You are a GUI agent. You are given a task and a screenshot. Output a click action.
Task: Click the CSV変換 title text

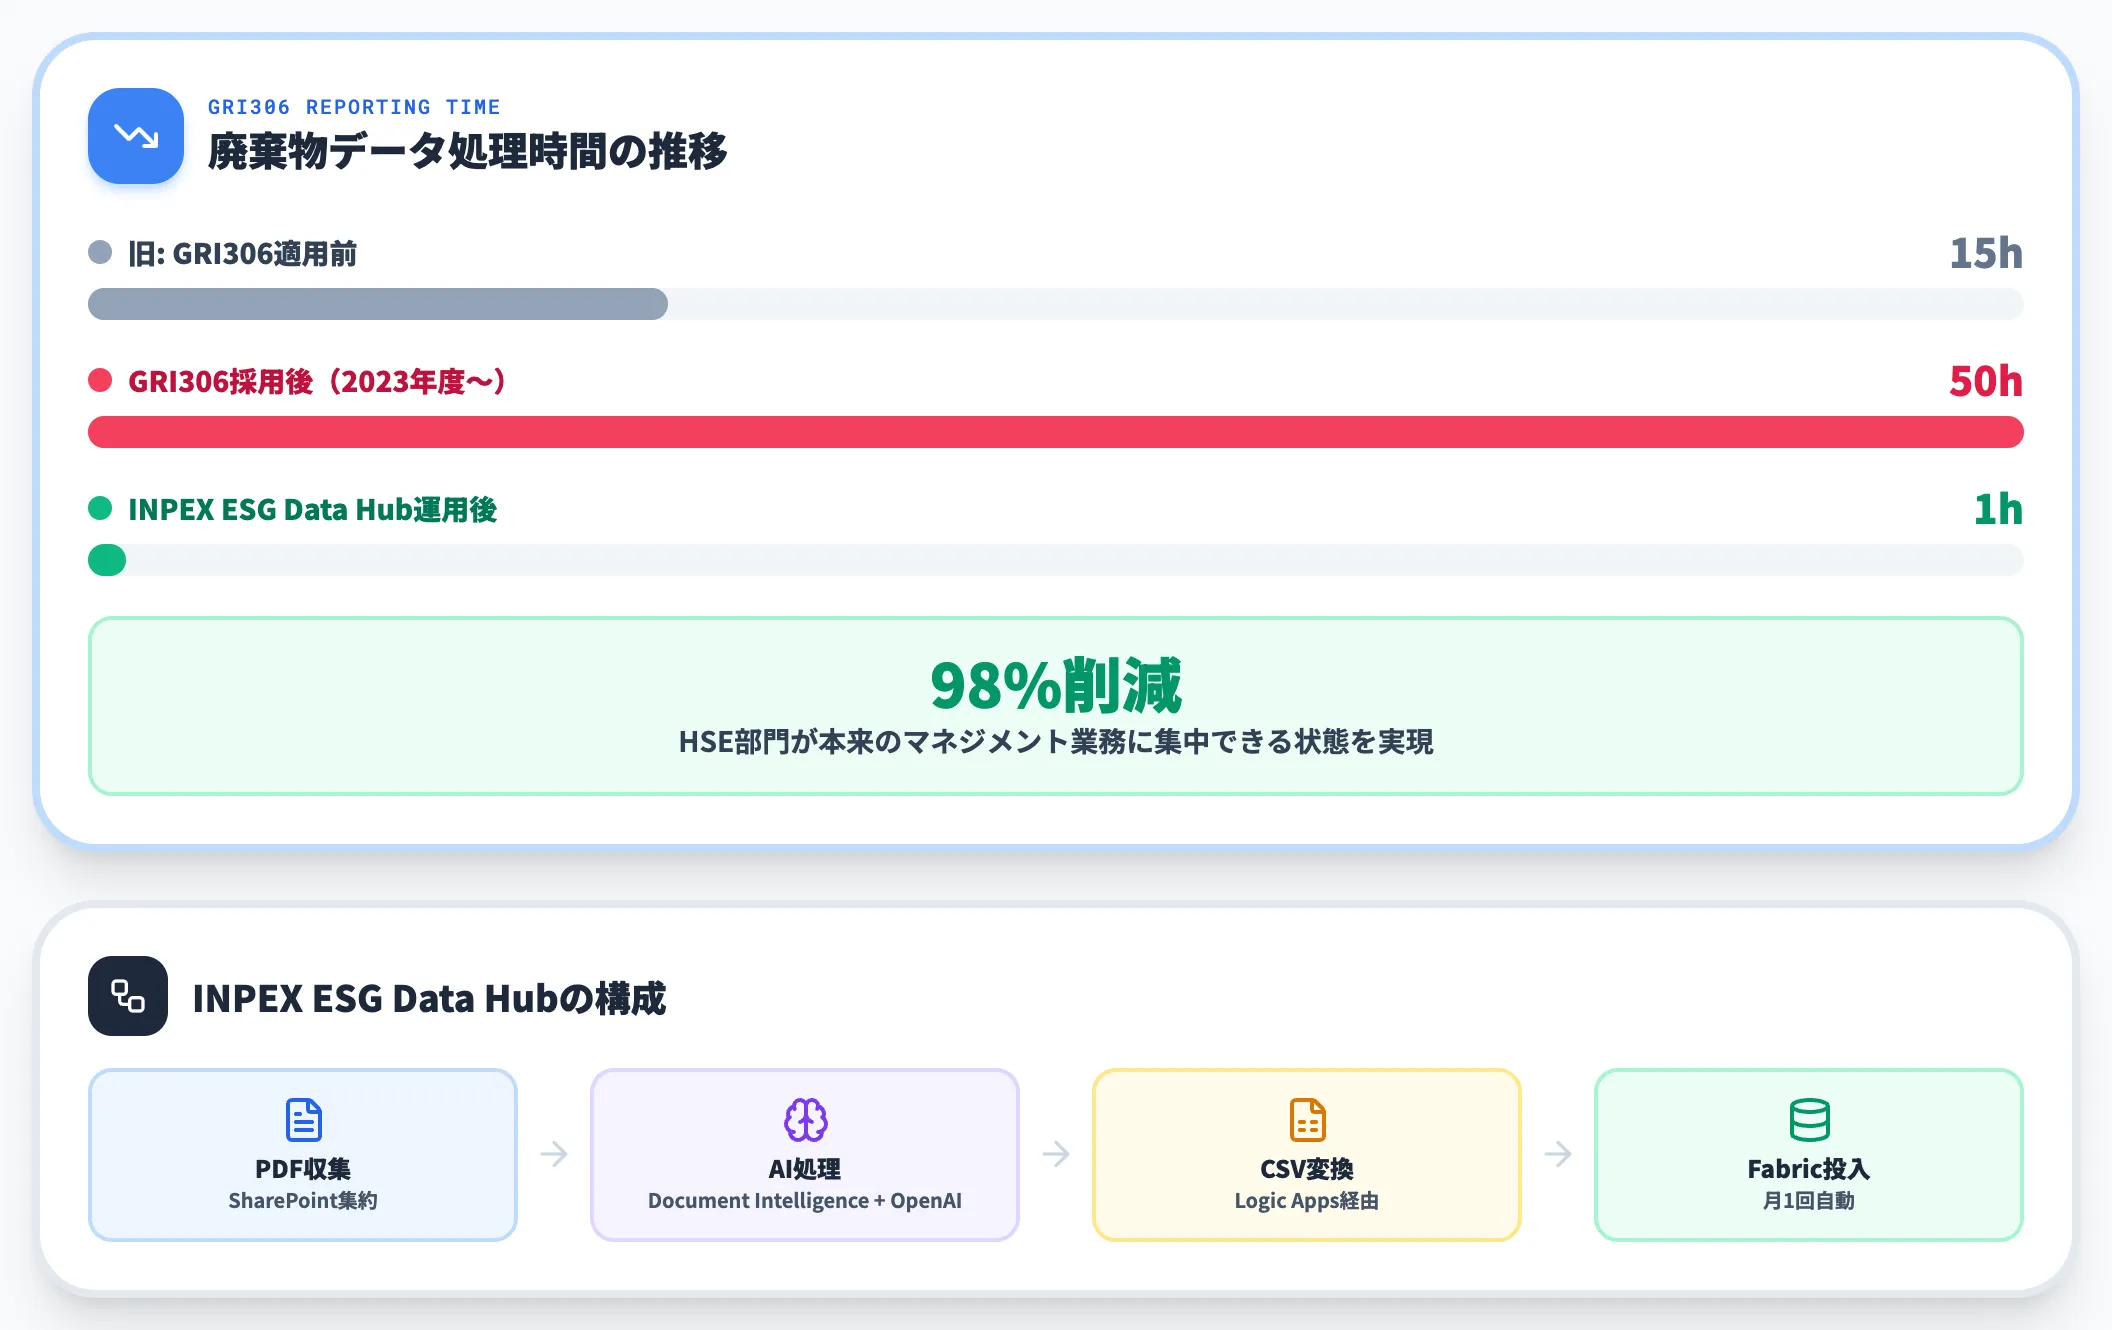tap(1307, 1169)
